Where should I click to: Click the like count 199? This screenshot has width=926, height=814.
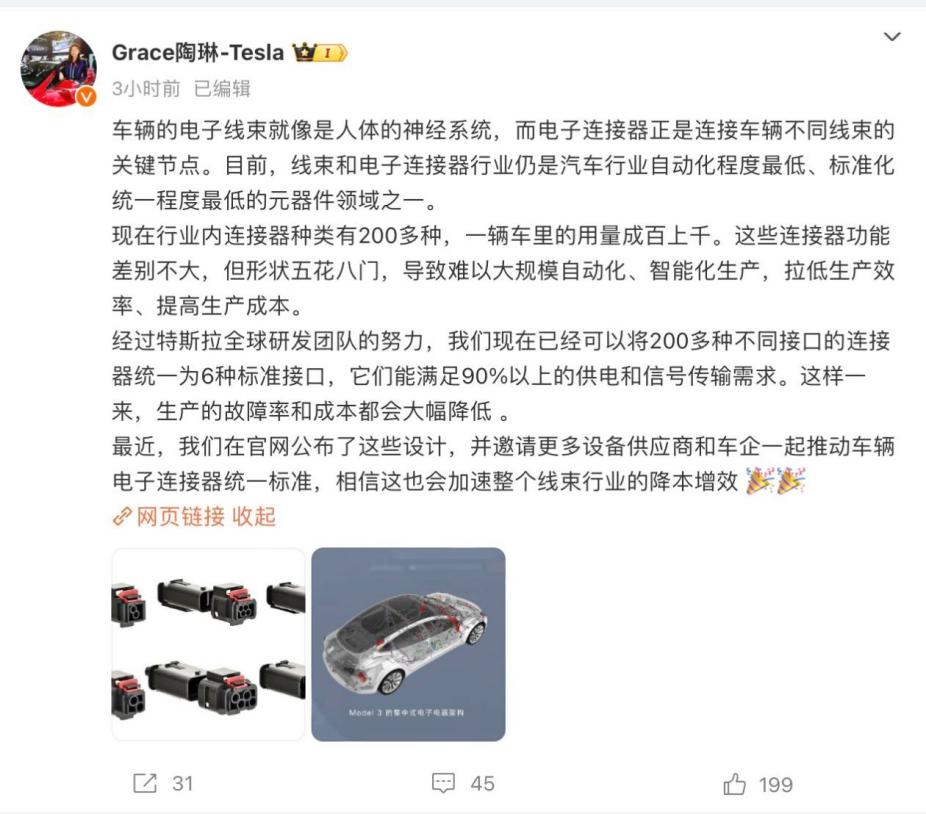[x=776, y=784]
